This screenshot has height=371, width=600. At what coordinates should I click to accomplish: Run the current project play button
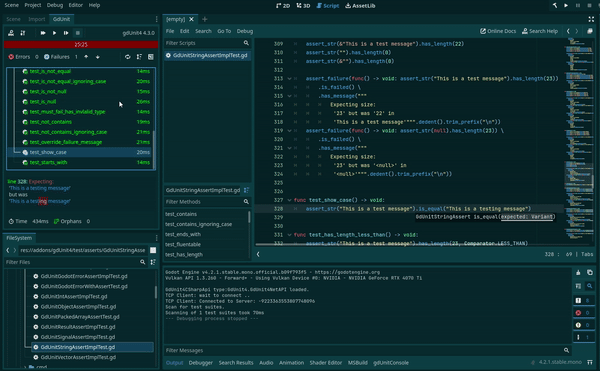(566, 5)
